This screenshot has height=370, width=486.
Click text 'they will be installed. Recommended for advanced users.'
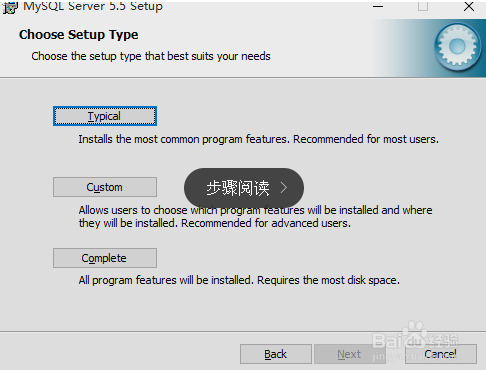click(215, 223)
